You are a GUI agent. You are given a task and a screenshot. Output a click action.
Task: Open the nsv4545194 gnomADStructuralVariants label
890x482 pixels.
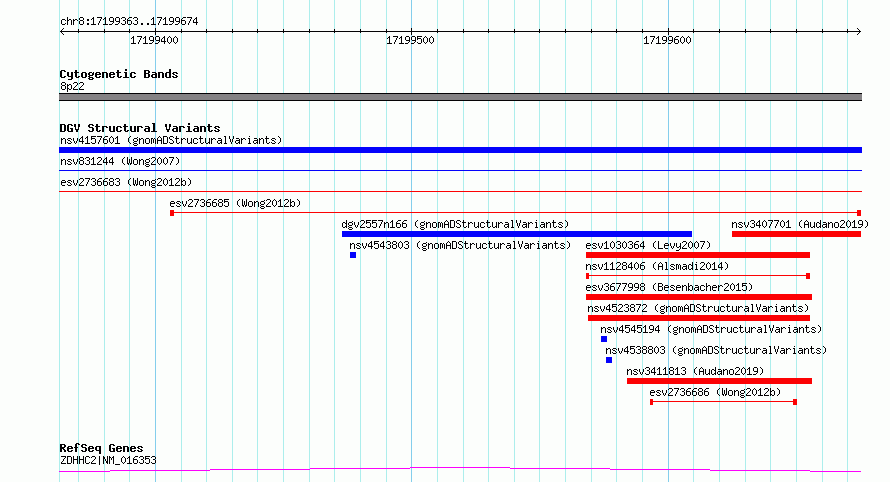(x=711, y=329)
